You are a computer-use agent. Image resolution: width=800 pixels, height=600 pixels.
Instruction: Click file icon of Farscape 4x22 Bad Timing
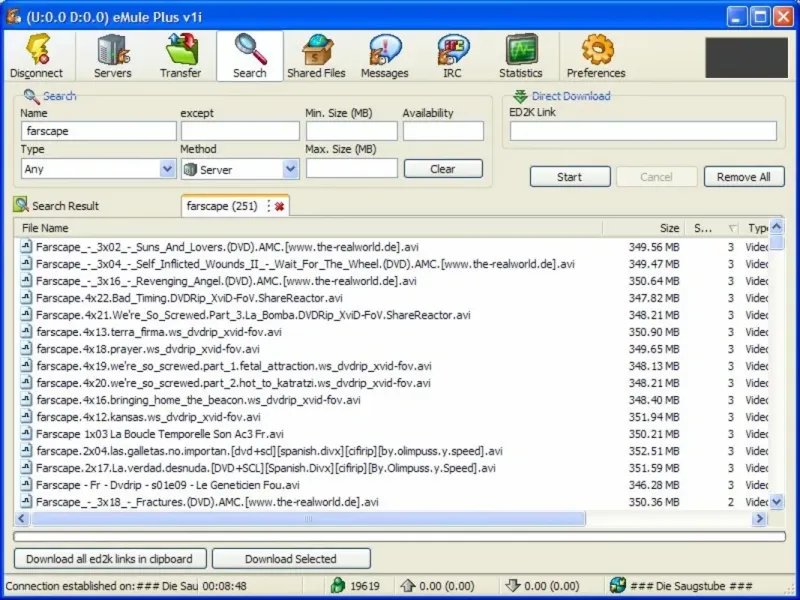pyautogui.click(x=26, y=298)
